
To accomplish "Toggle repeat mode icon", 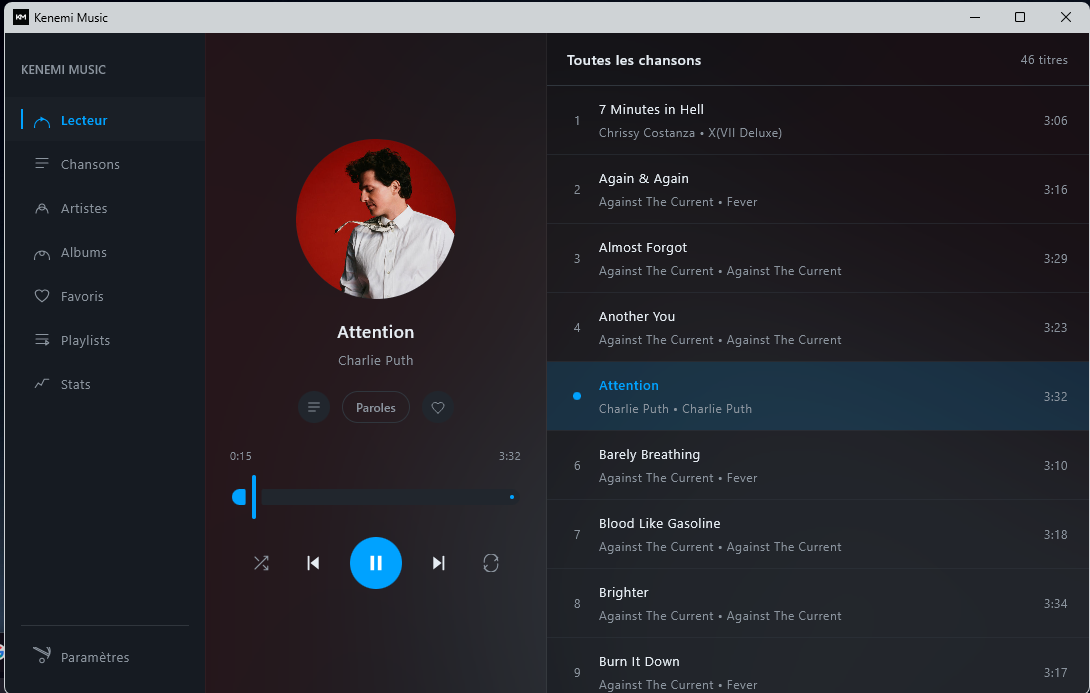I will 490,563.
